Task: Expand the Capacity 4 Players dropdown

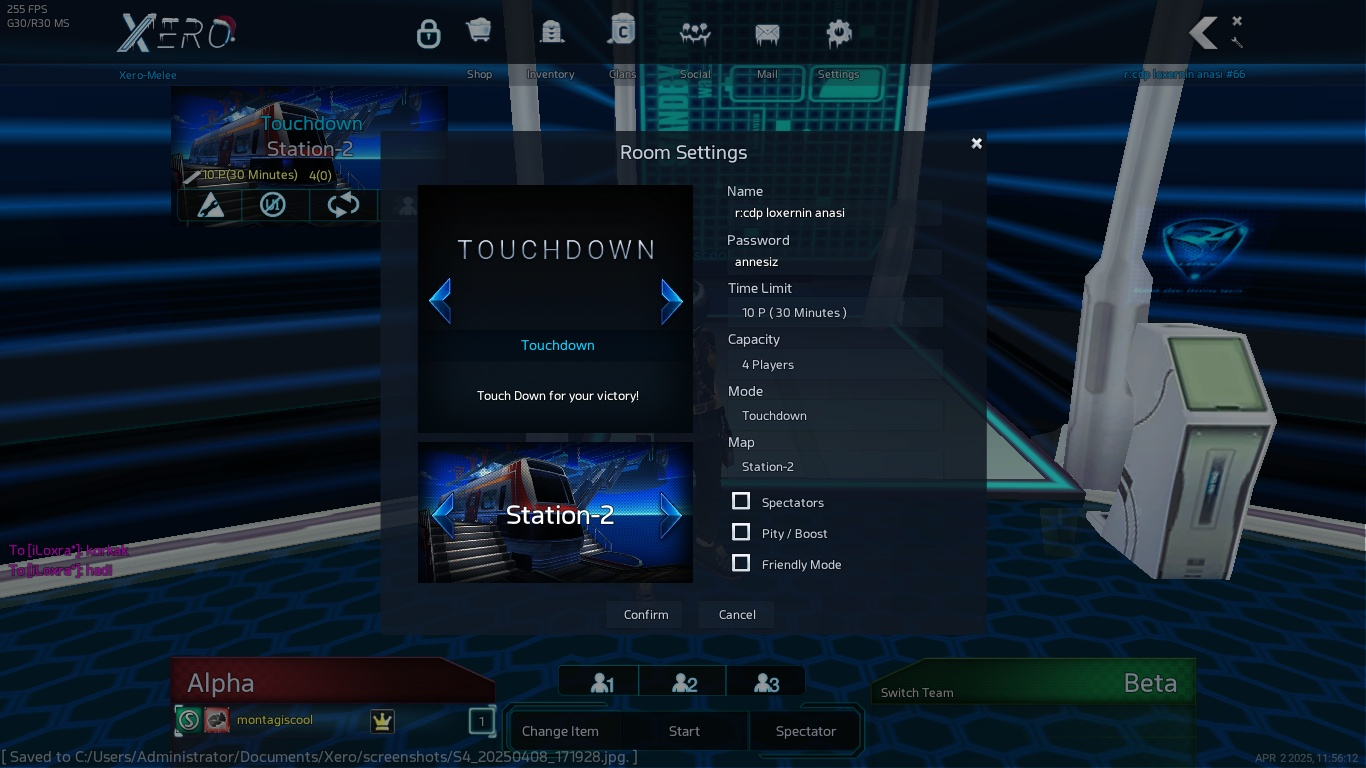Action: (x=834, y=365)
